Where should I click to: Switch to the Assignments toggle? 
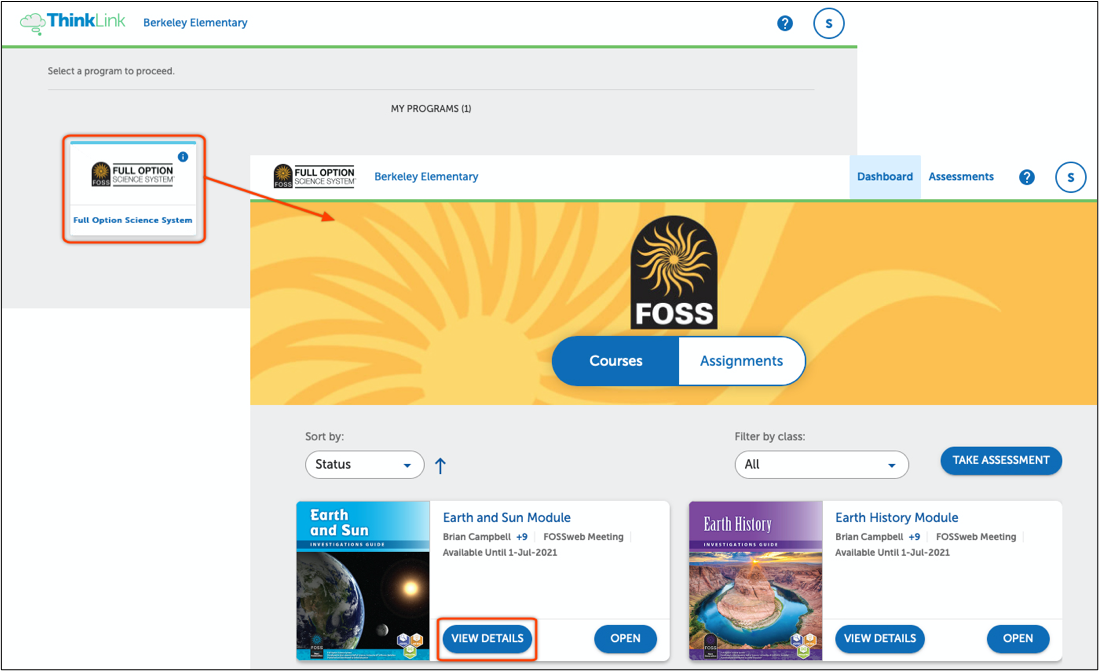coord(741,361)
